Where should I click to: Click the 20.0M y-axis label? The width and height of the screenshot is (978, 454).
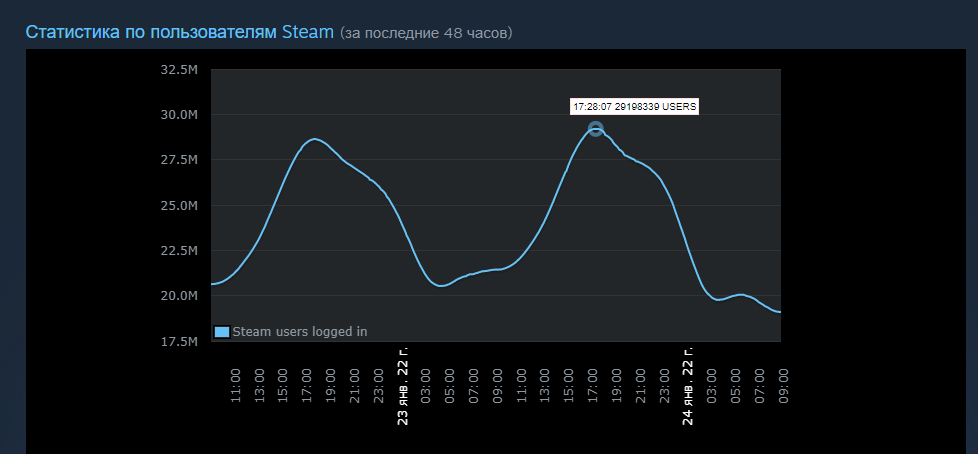tap(179, 296)
